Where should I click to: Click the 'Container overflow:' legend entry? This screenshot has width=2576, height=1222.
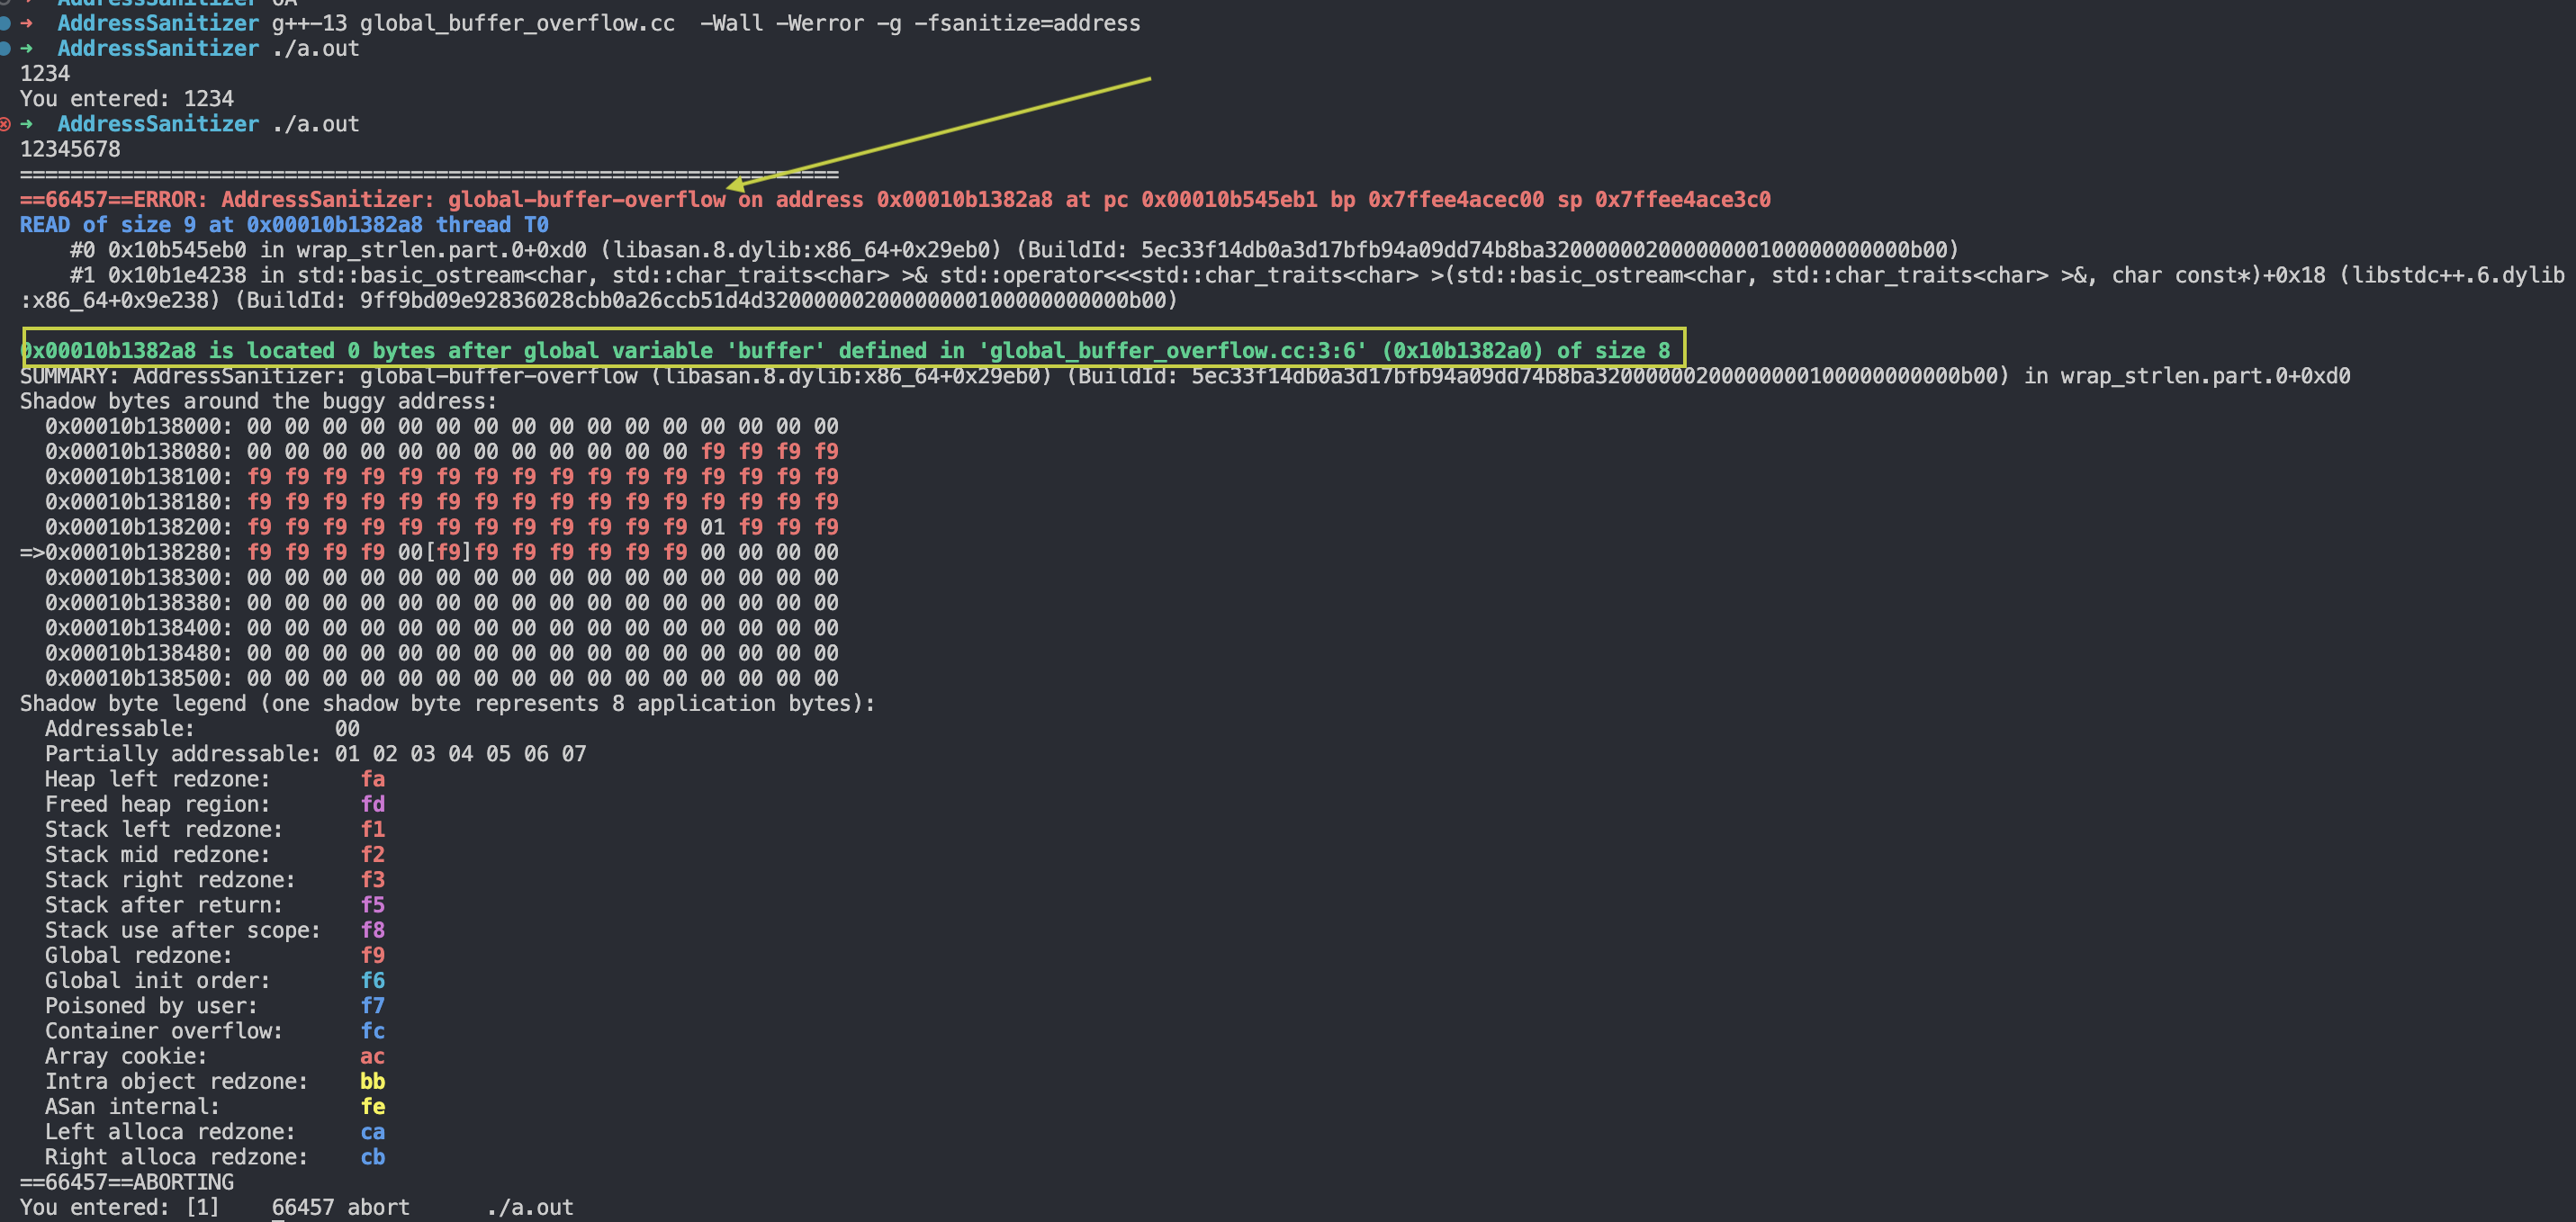click(x=215, y=1031)
